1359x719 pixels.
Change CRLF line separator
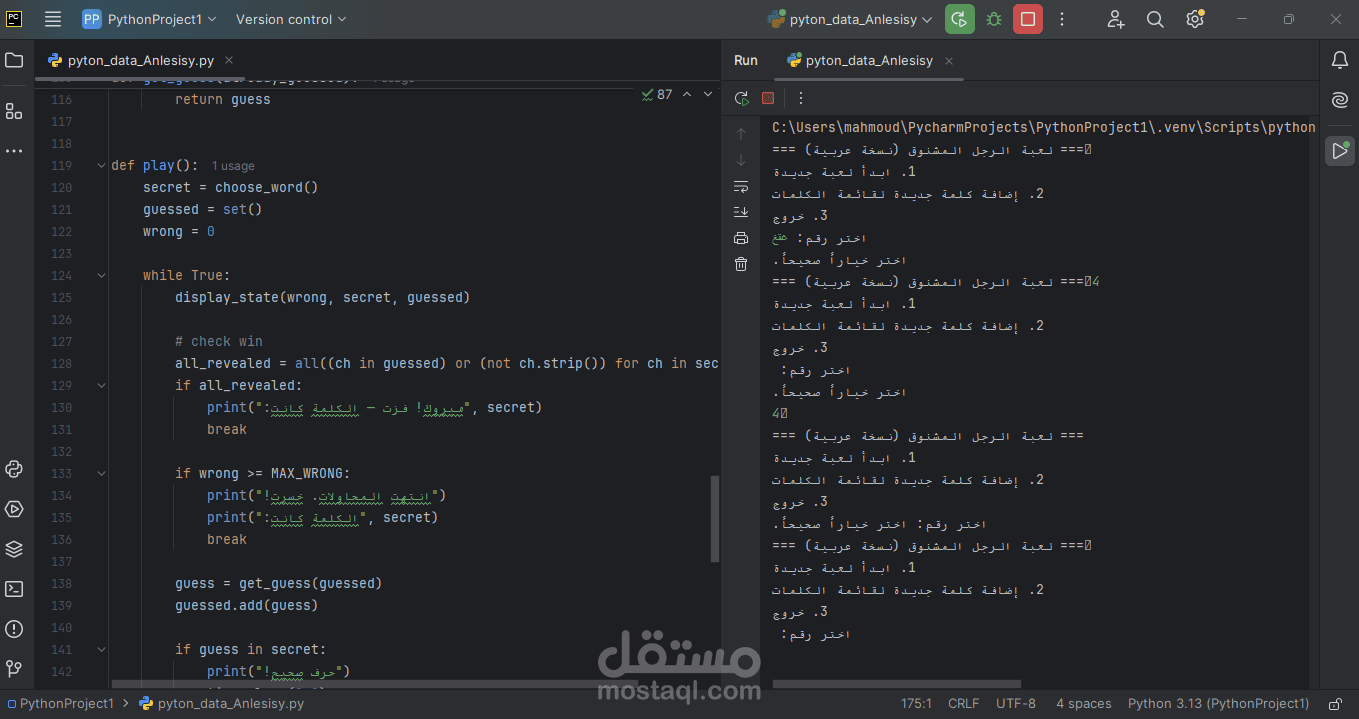point(963,704)
